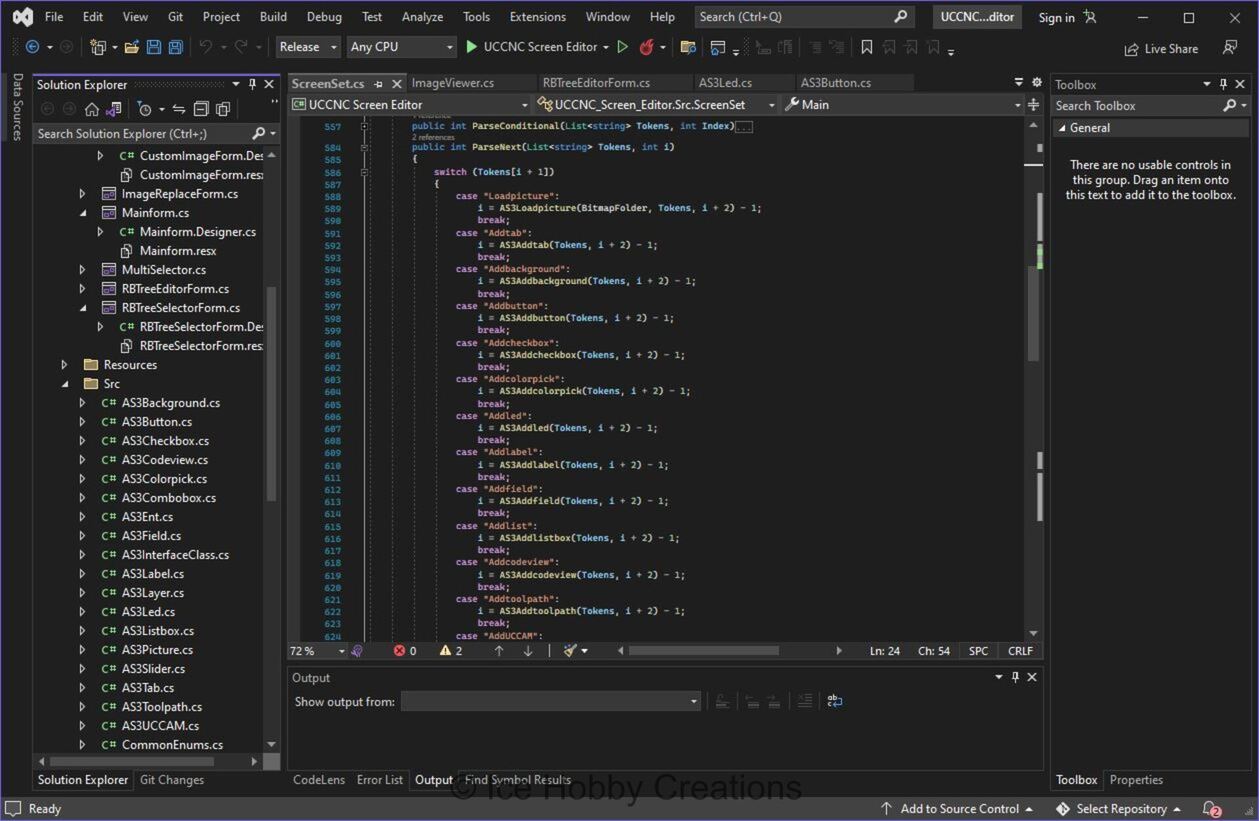The image size is (1259, 821).
Task: Open the notifications bell in status bar
Action: click(1211, 809)
